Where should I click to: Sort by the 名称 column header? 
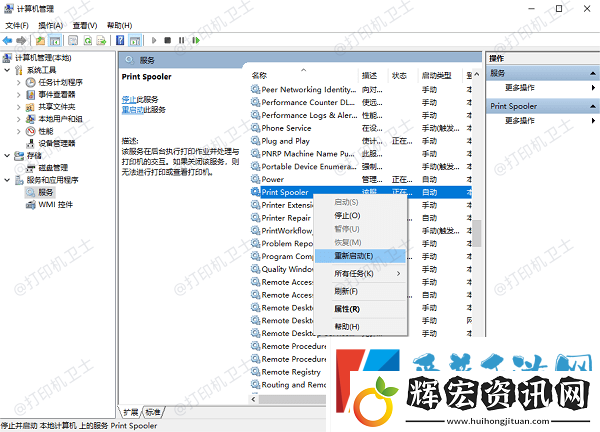tap(303, 75)
